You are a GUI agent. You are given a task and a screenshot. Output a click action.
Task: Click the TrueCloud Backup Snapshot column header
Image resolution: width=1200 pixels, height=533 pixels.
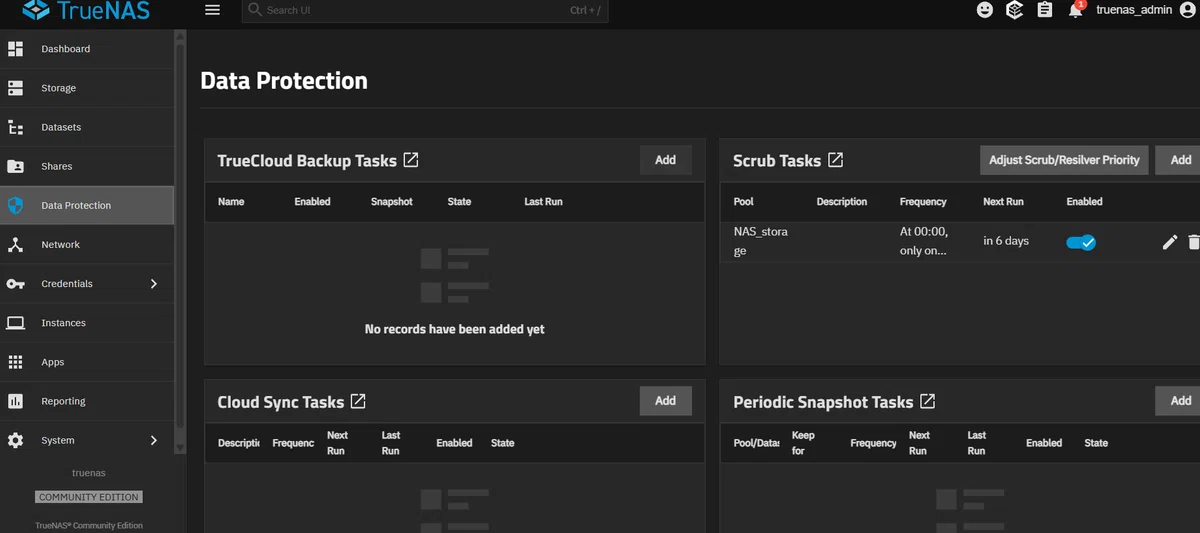[392, 202]
